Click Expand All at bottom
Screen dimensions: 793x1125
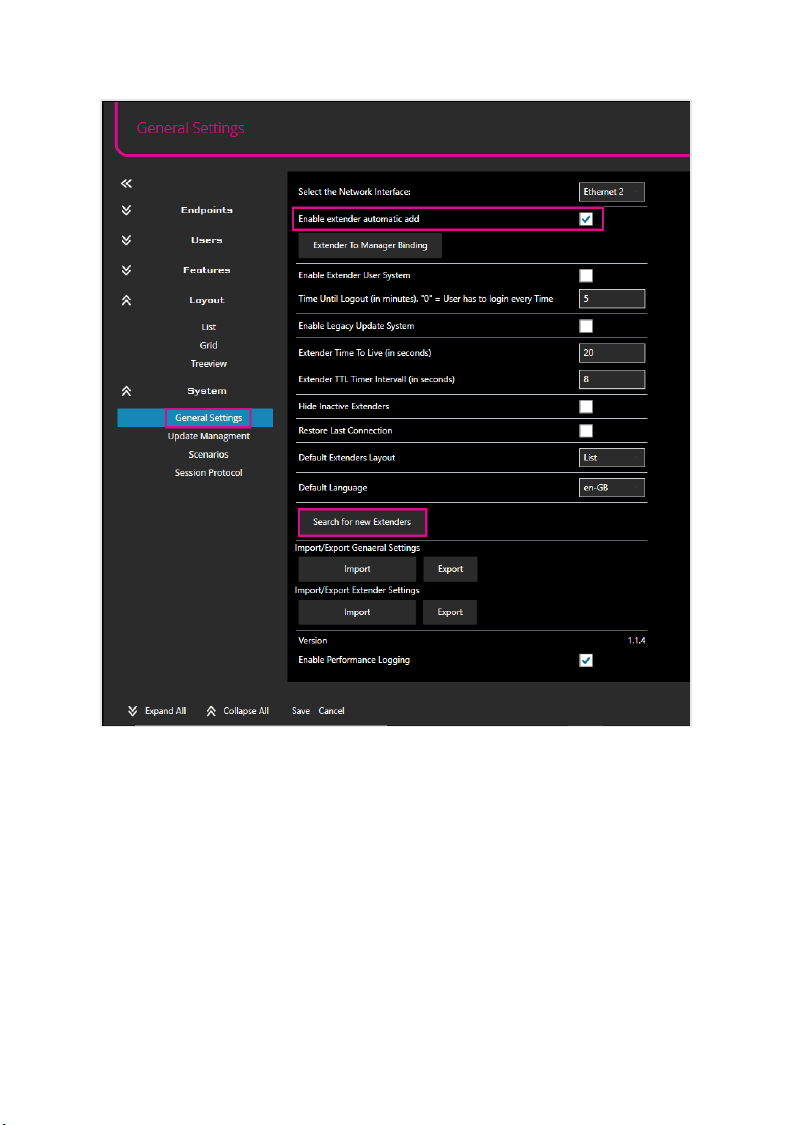coord(165,711)
